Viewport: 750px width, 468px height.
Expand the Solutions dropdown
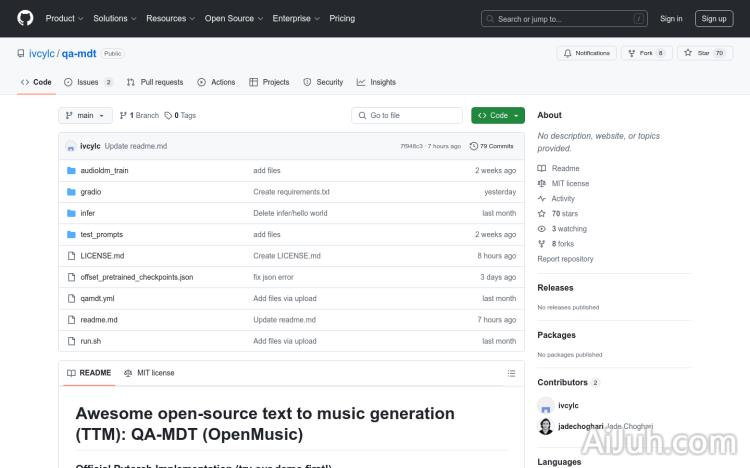pyautogui.click(x=115, y=18)
